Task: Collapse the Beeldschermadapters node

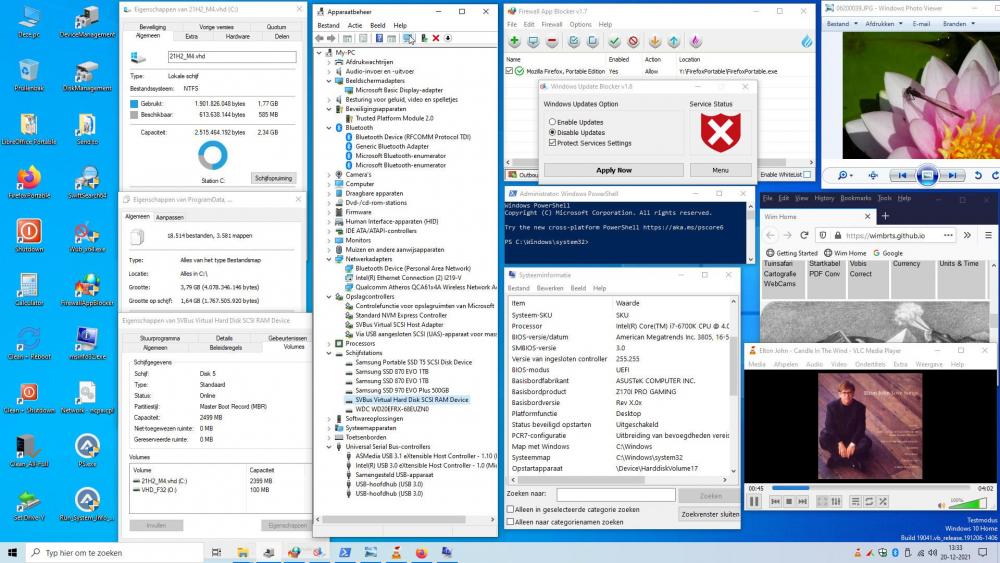Action: pyautogui.click(x=329, y=81)
